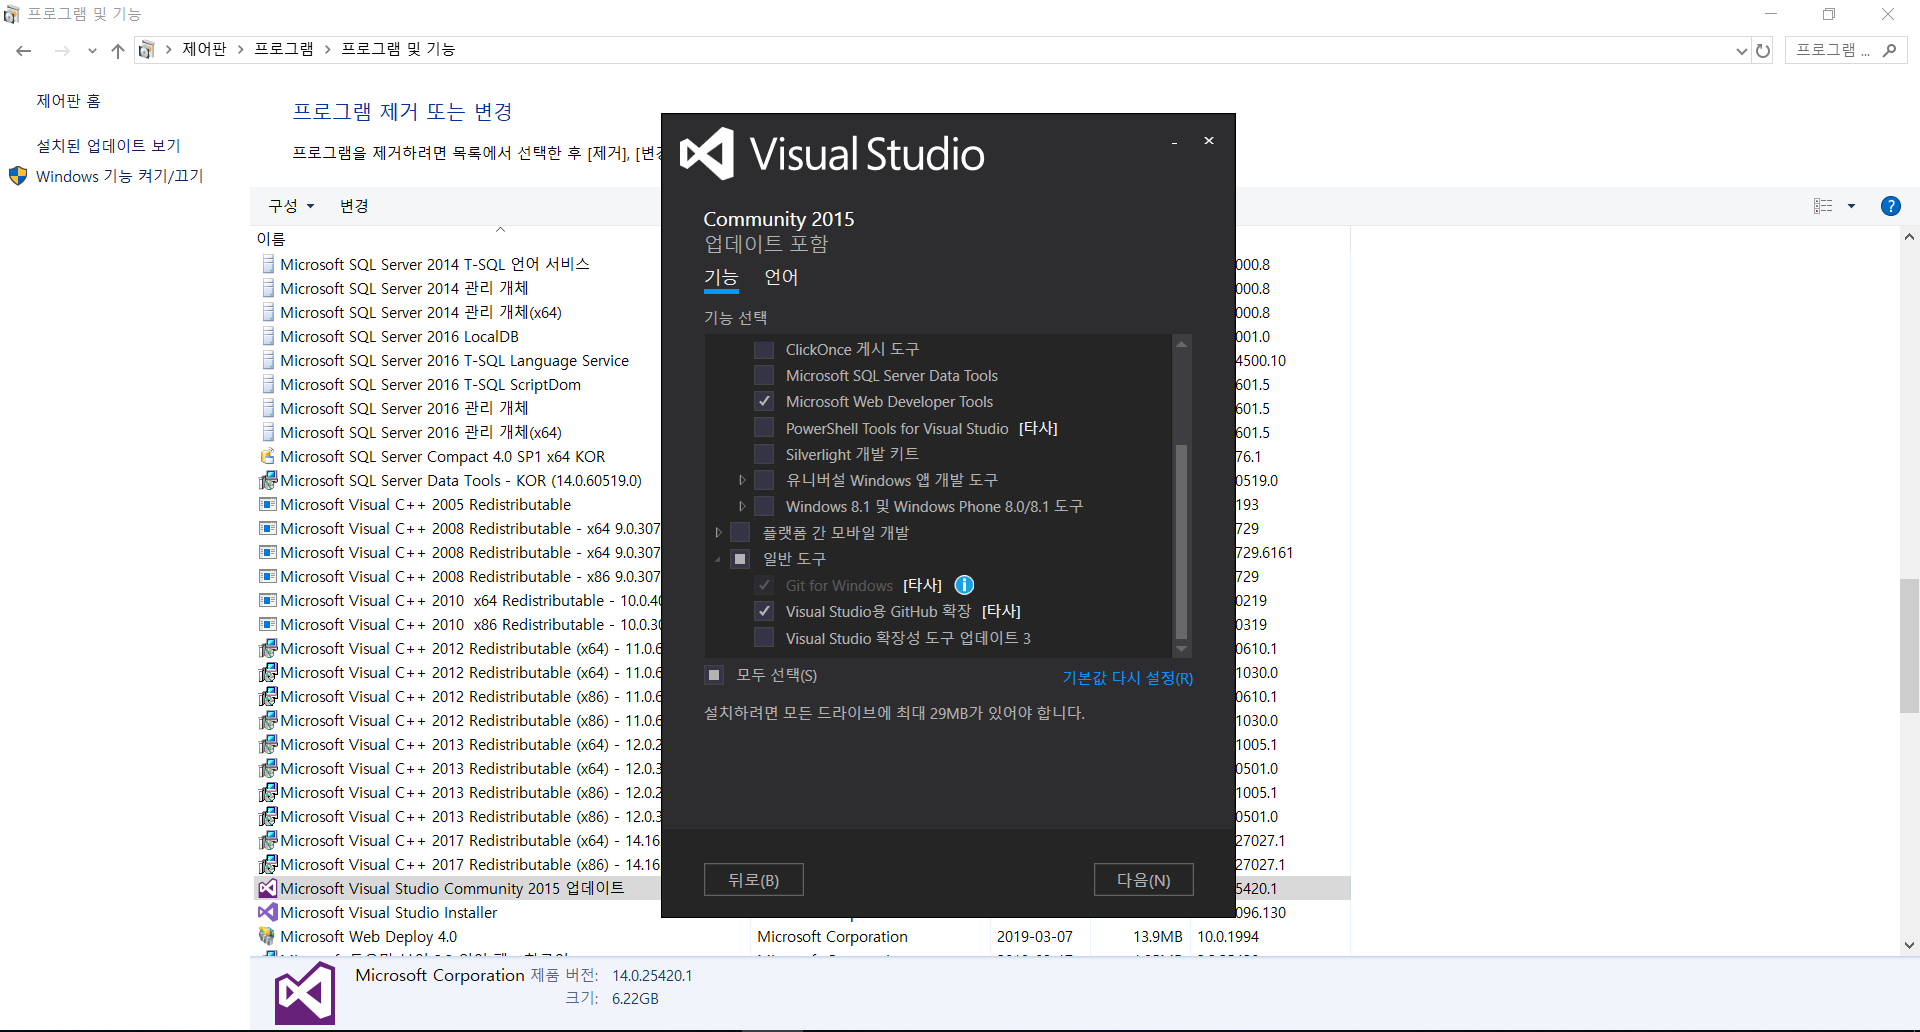Viewport: 1920px width, 1032px height.
Task: Click icon of Visual C++ 2013 Redistributable (x86) - 12.0.2 row
Action: (268, 792)
